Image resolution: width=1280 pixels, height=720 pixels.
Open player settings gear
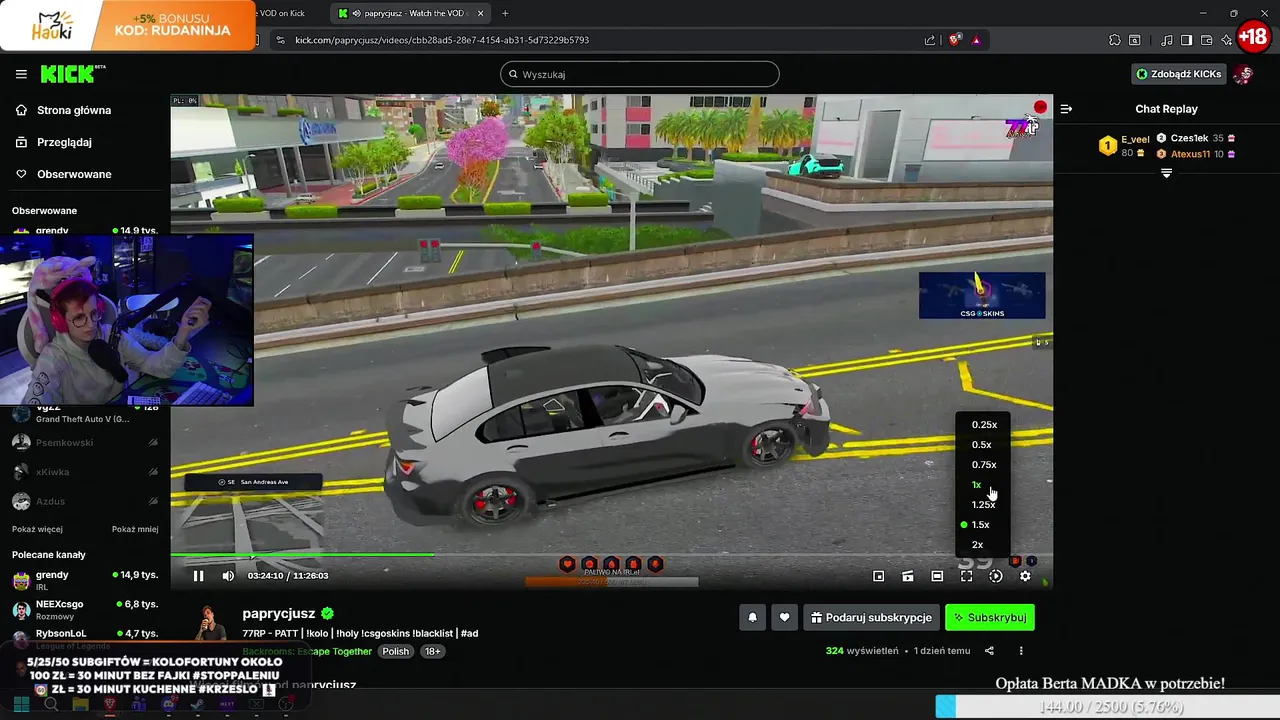coord(1025,576)
